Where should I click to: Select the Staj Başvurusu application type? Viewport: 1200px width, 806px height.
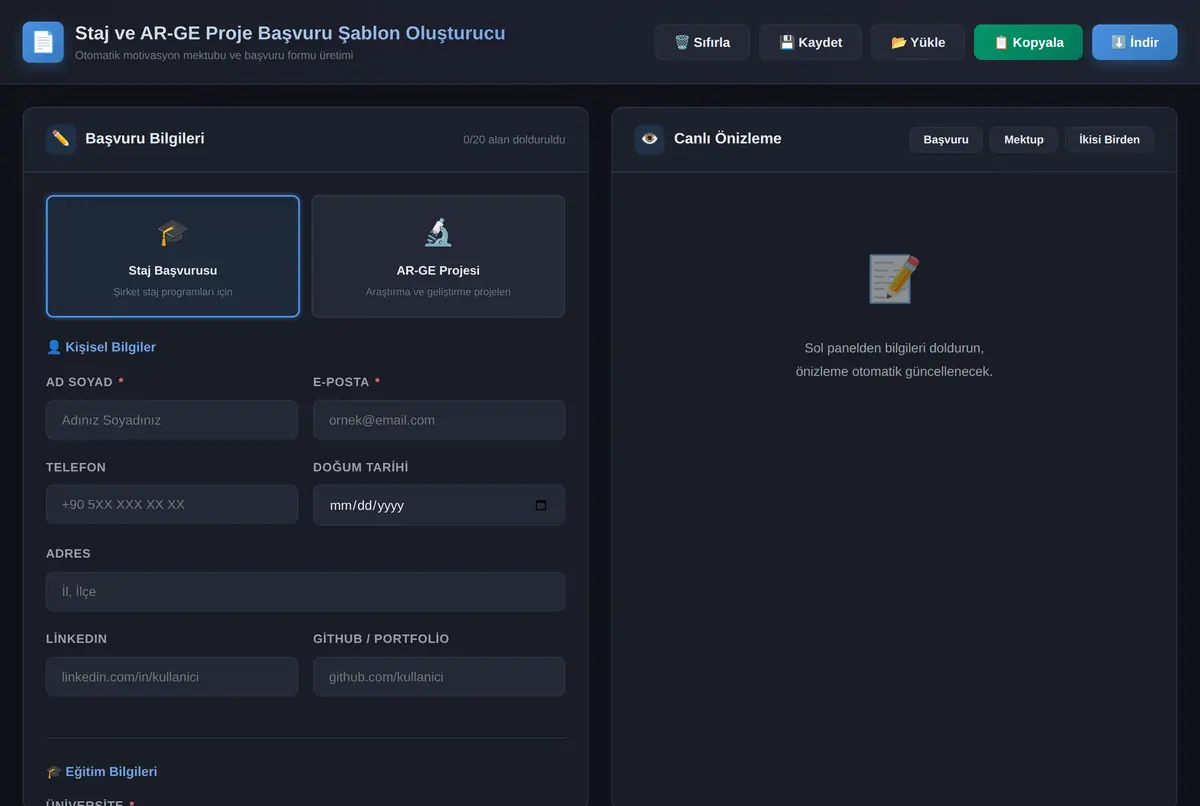[173, 256]
